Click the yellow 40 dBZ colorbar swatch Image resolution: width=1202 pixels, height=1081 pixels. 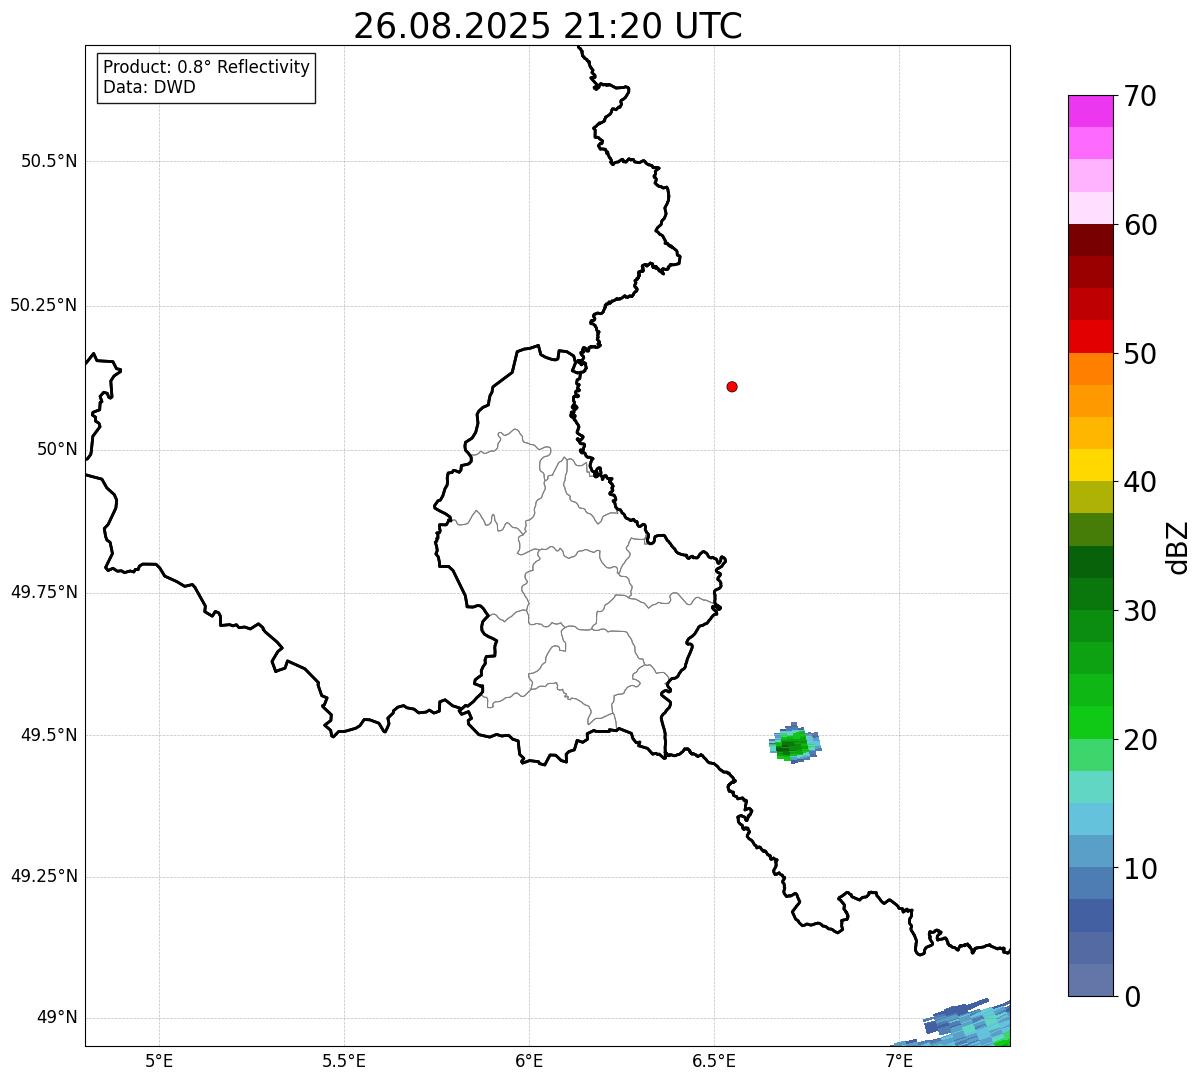pos(1091,465)
